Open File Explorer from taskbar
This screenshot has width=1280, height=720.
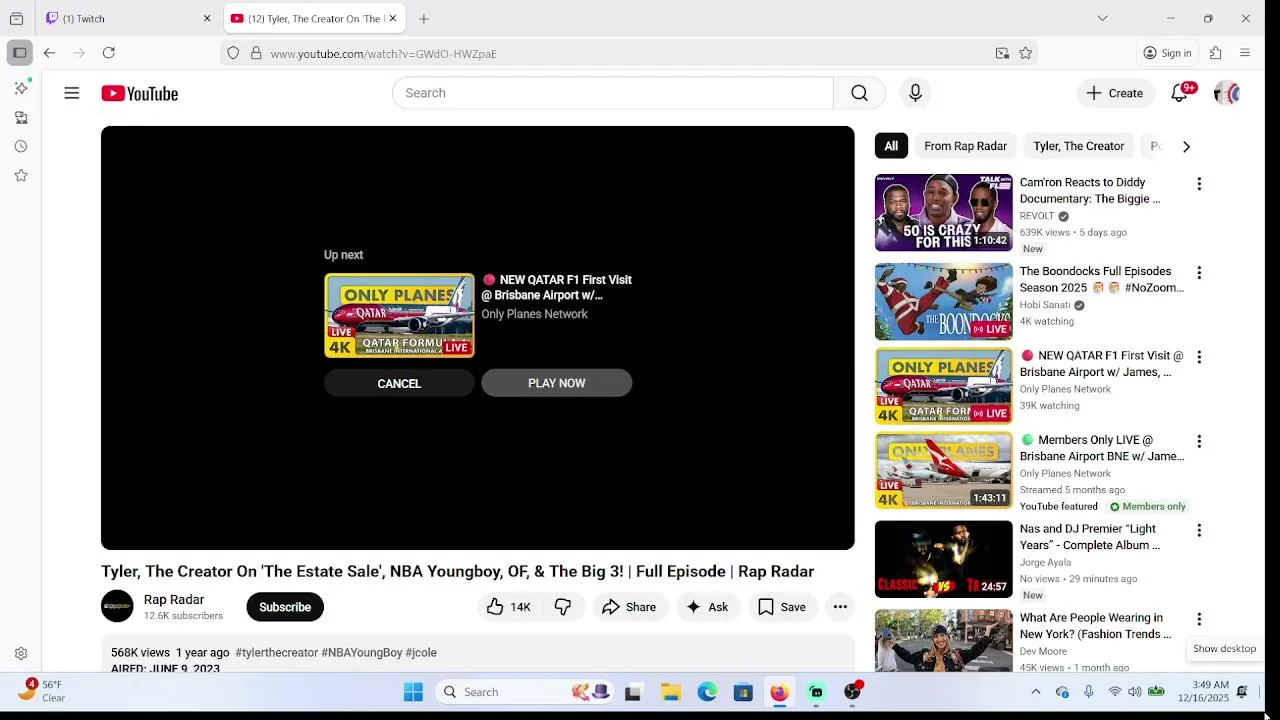click(671, 692)
